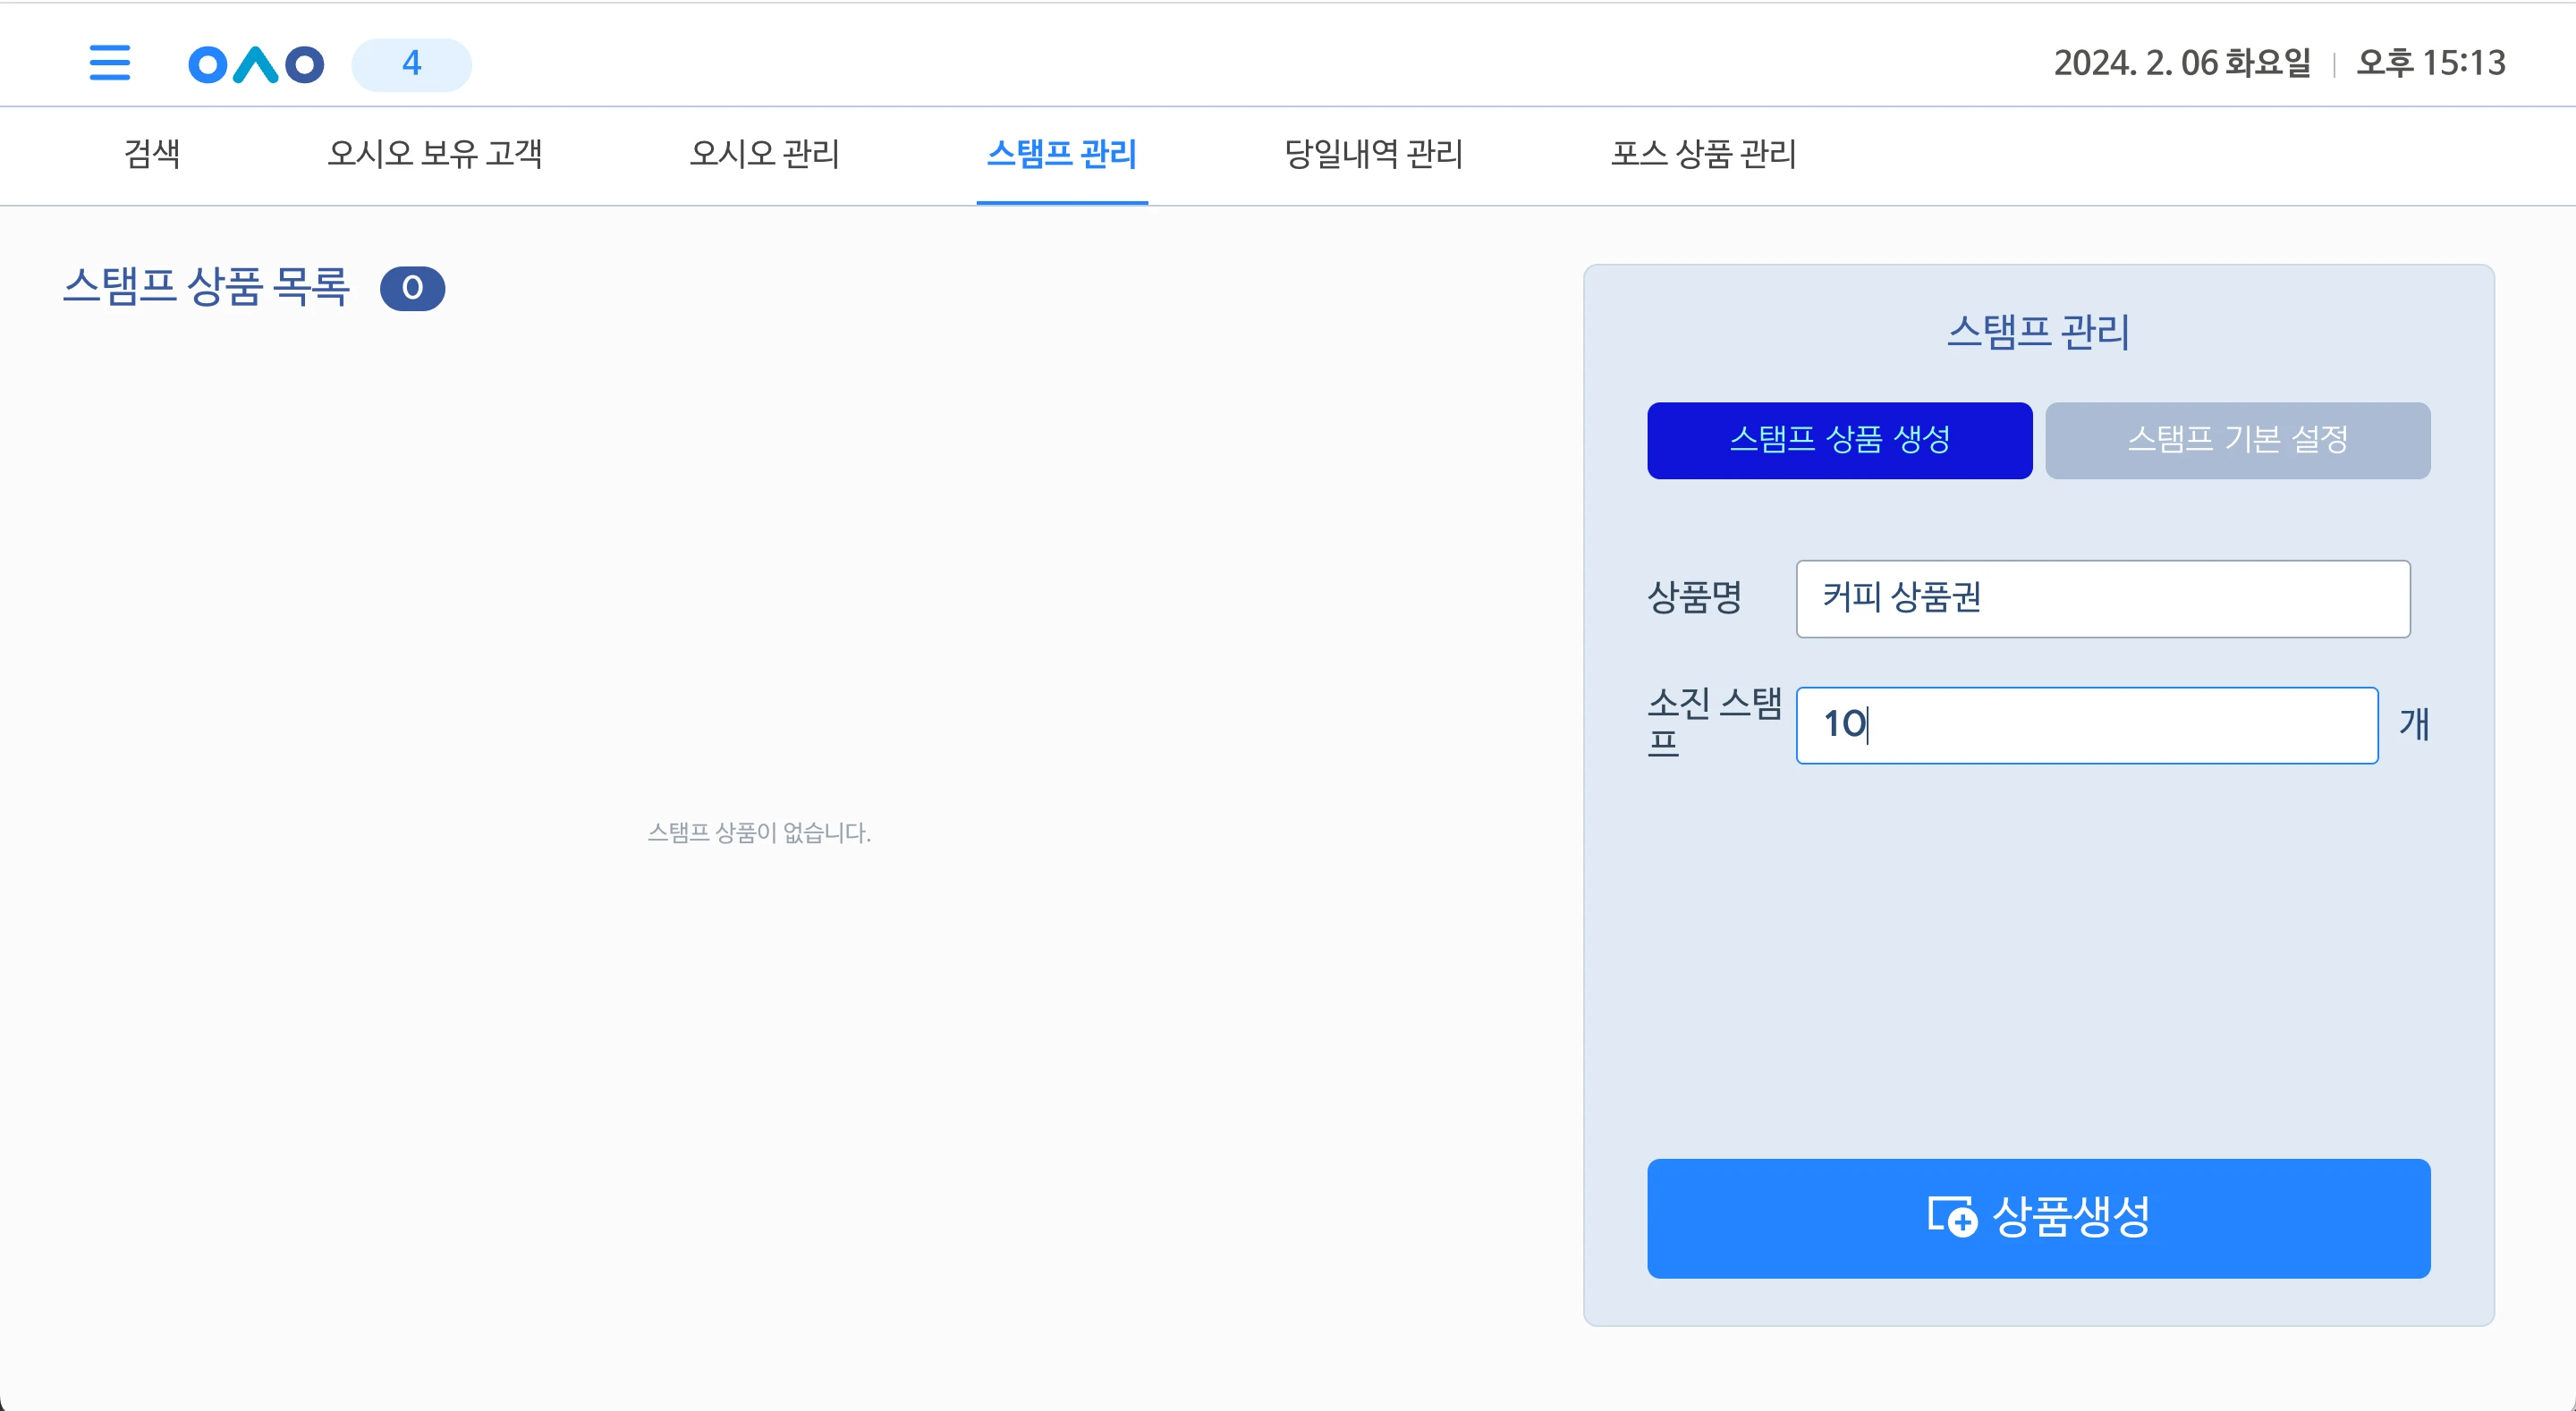Select the 스탬프 상품 생성 toggle button
Screen dimensions: 2576x1411
pos(1839,440)
